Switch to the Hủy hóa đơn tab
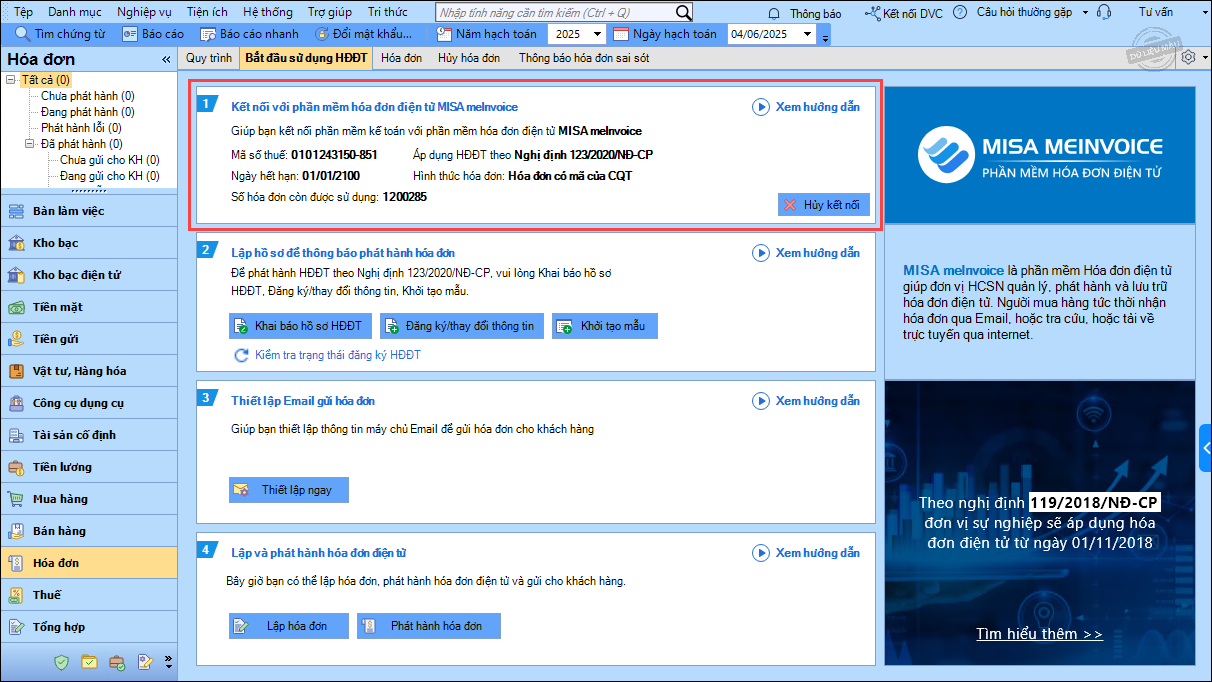The image size is (1212, 682). [x=469, y=58]
